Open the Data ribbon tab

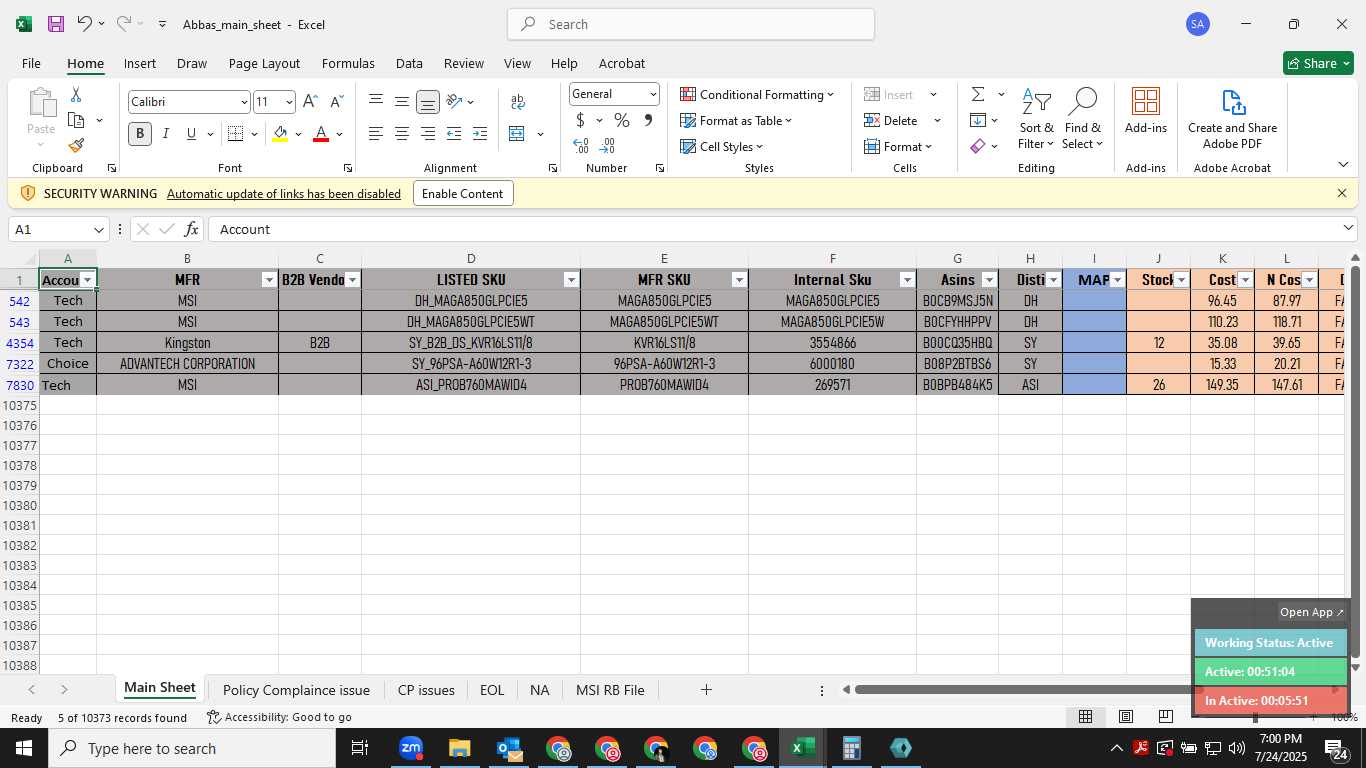(x=409, y=63)
